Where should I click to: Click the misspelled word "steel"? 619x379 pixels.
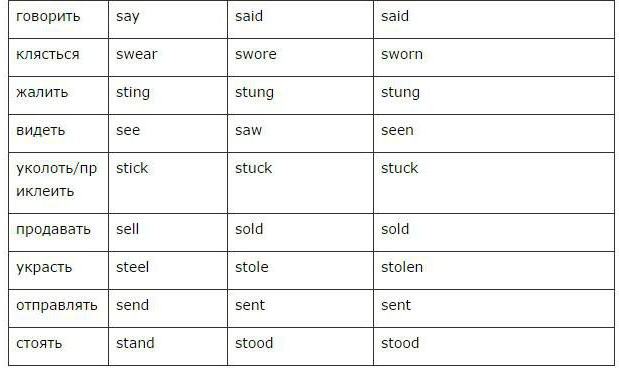[132, 267]
